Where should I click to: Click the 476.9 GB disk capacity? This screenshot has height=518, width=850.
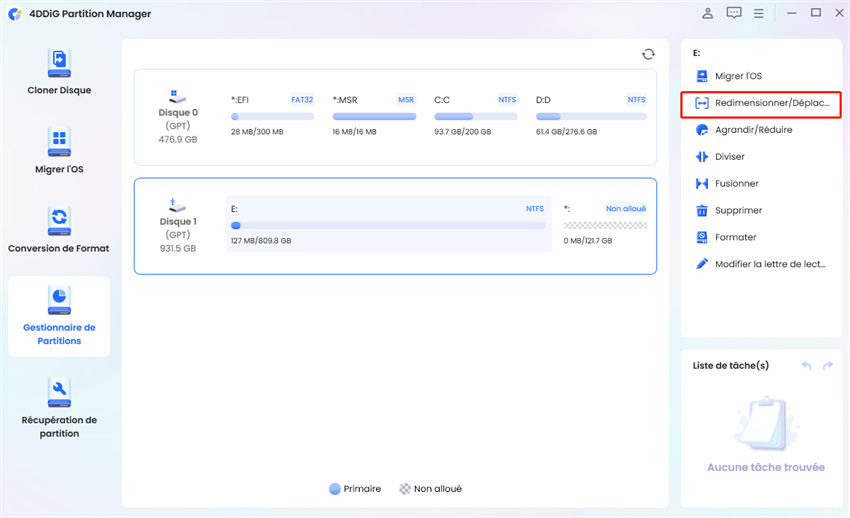click(178, 139)
